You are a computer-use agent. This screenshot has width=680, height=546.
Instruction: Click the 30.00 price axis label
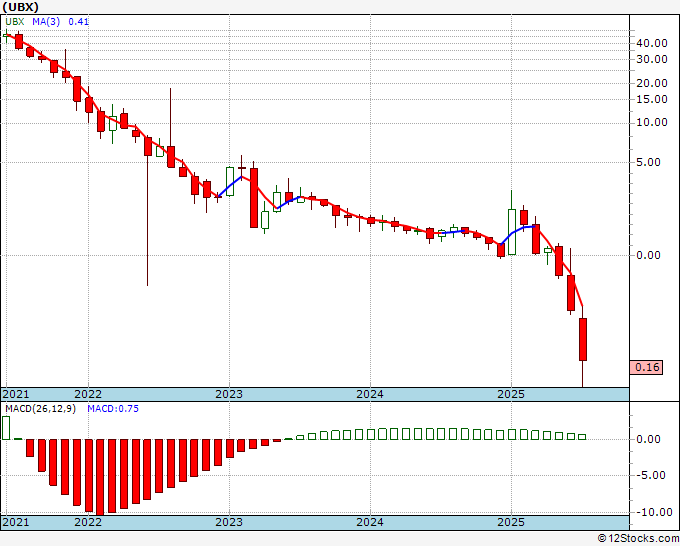pos(652,59)
